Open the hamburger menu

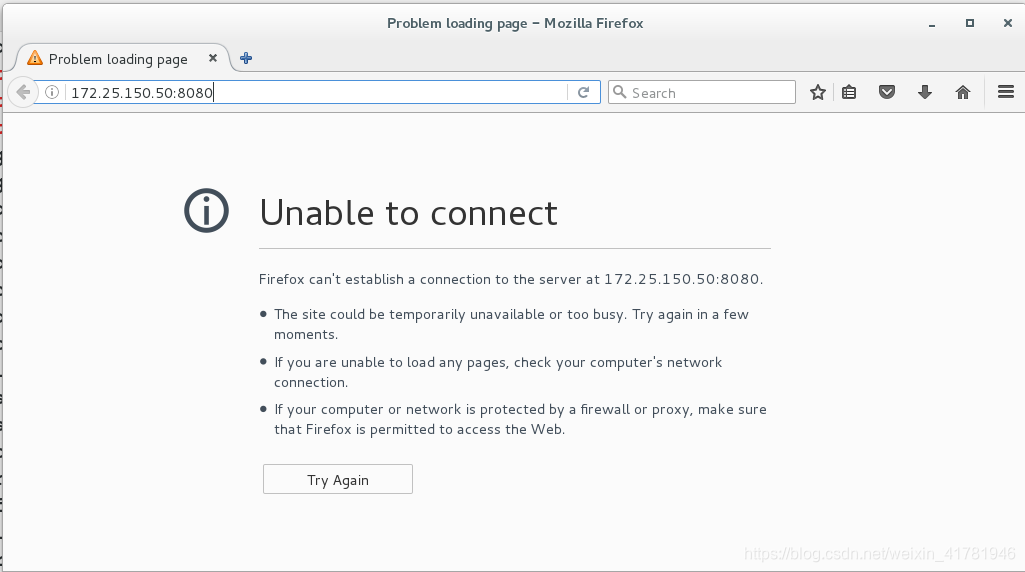tap(1005, 92)
